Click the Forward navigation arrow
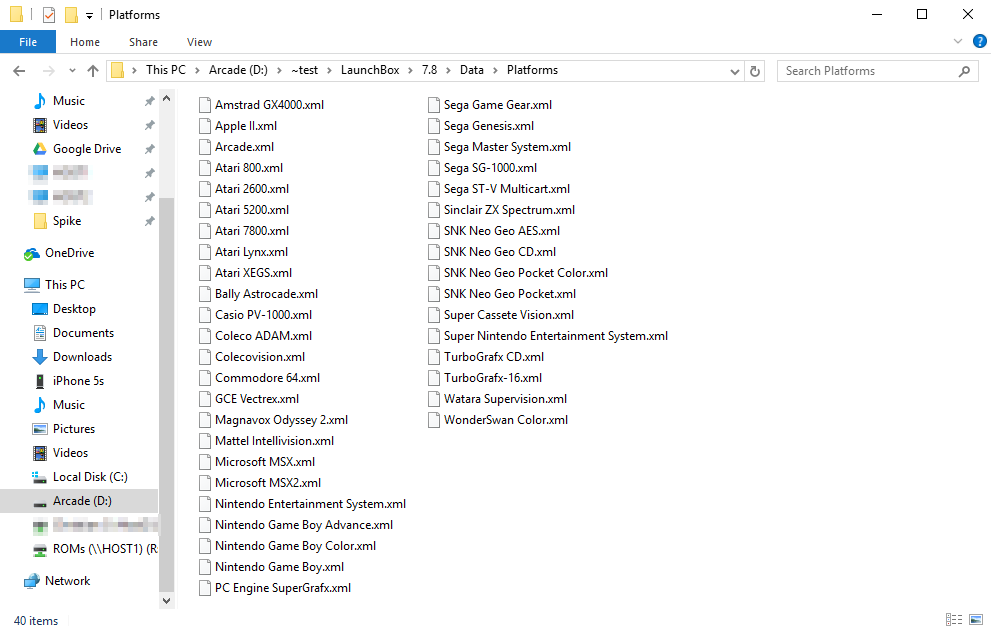The width and height of the screenshot is (991, 632). (48, 71)
